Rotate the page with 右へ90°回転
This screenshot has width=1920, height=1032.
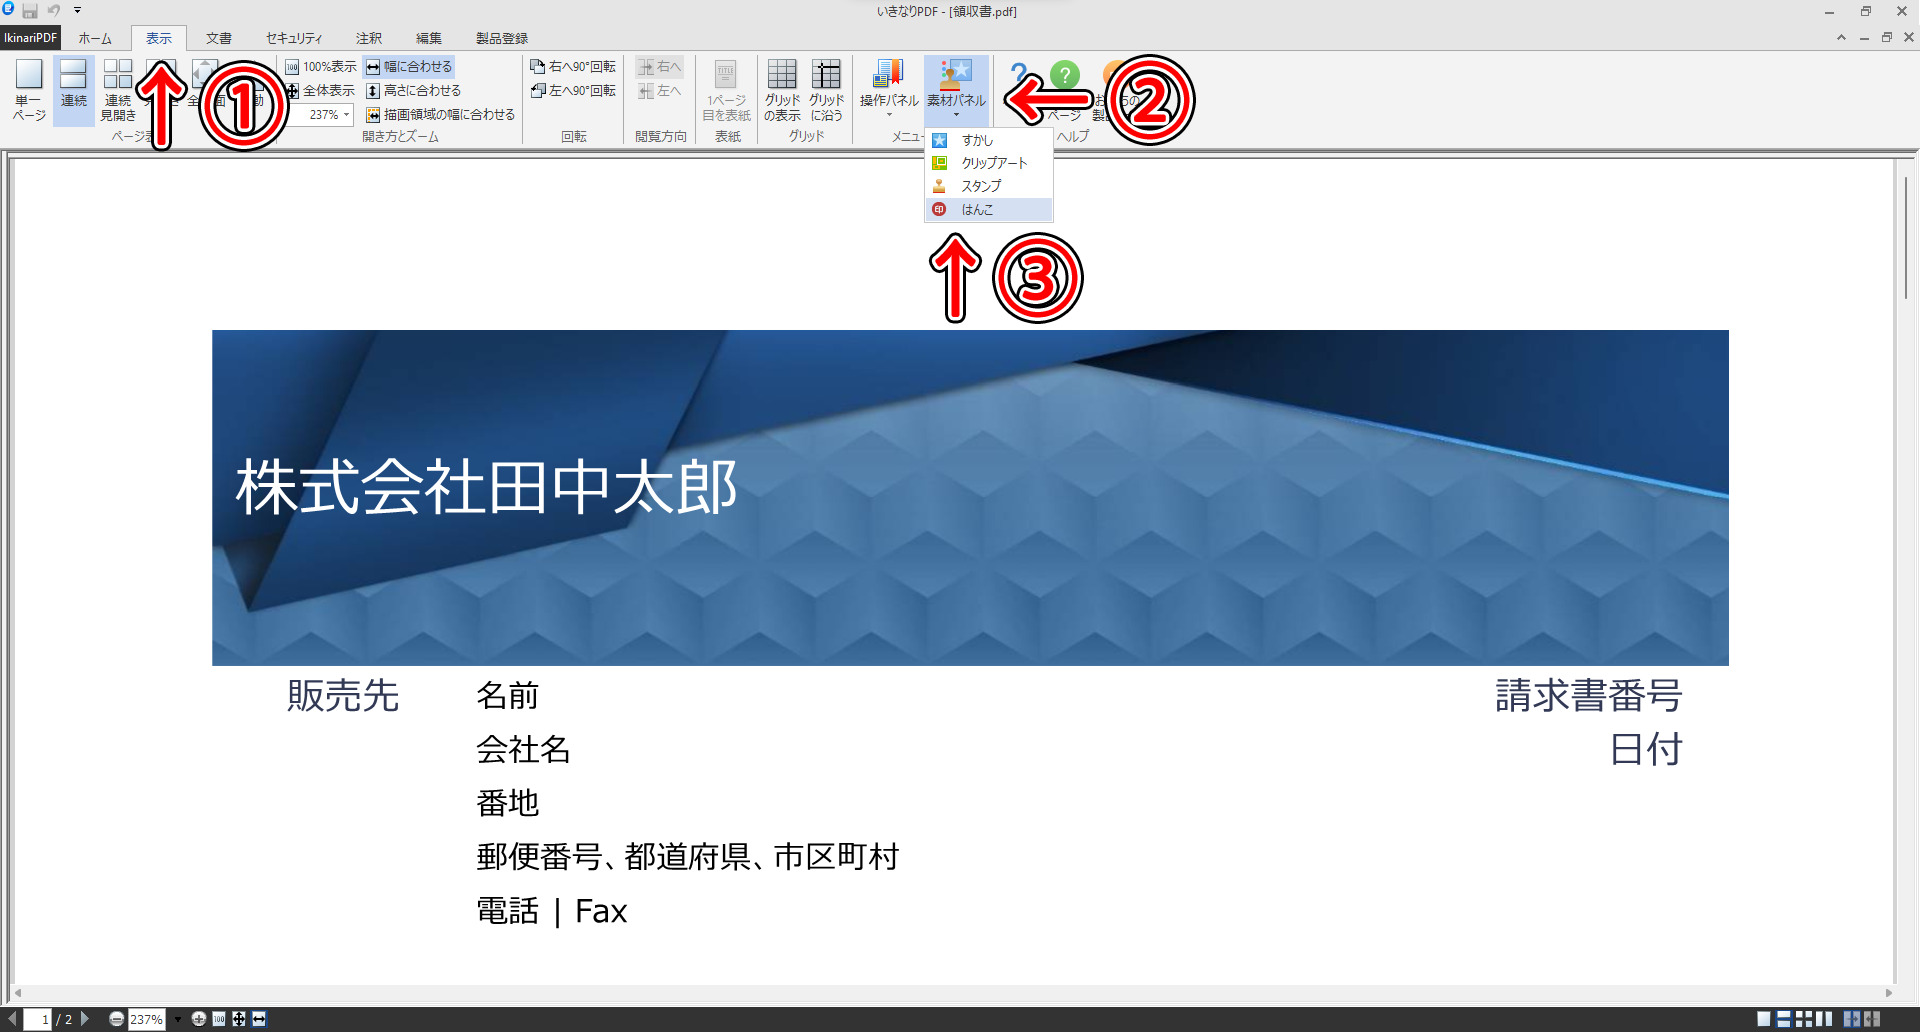coord(573,67)
